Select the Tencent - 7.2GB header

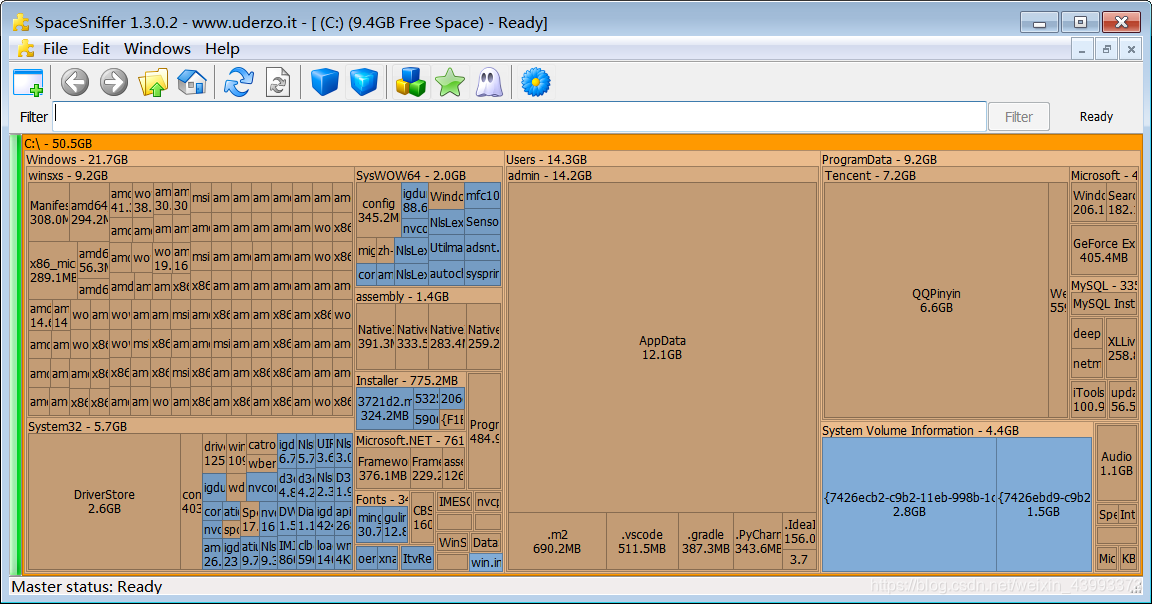coord(946,176)
